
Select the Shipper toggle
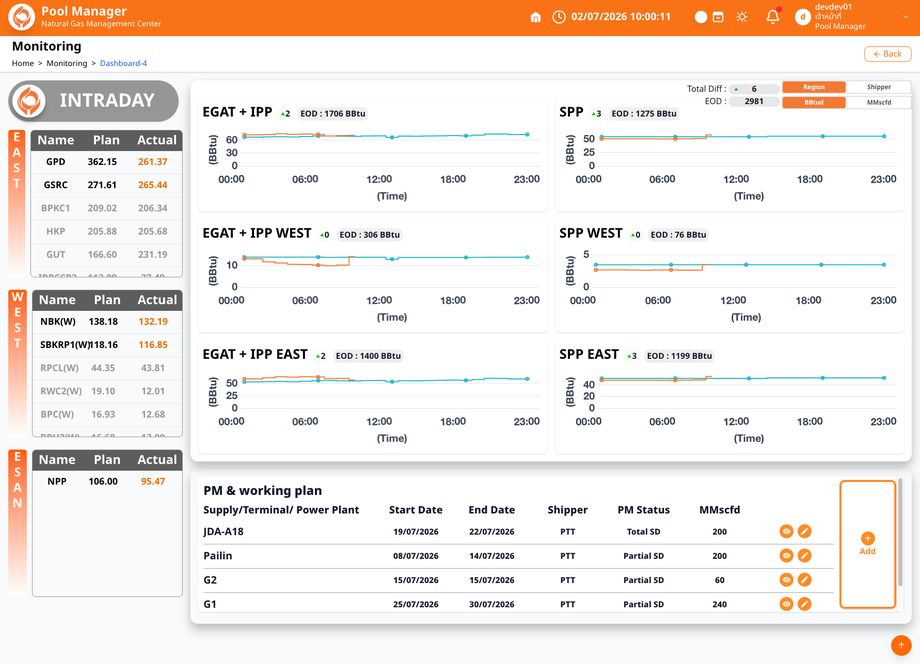click(878, 87)
